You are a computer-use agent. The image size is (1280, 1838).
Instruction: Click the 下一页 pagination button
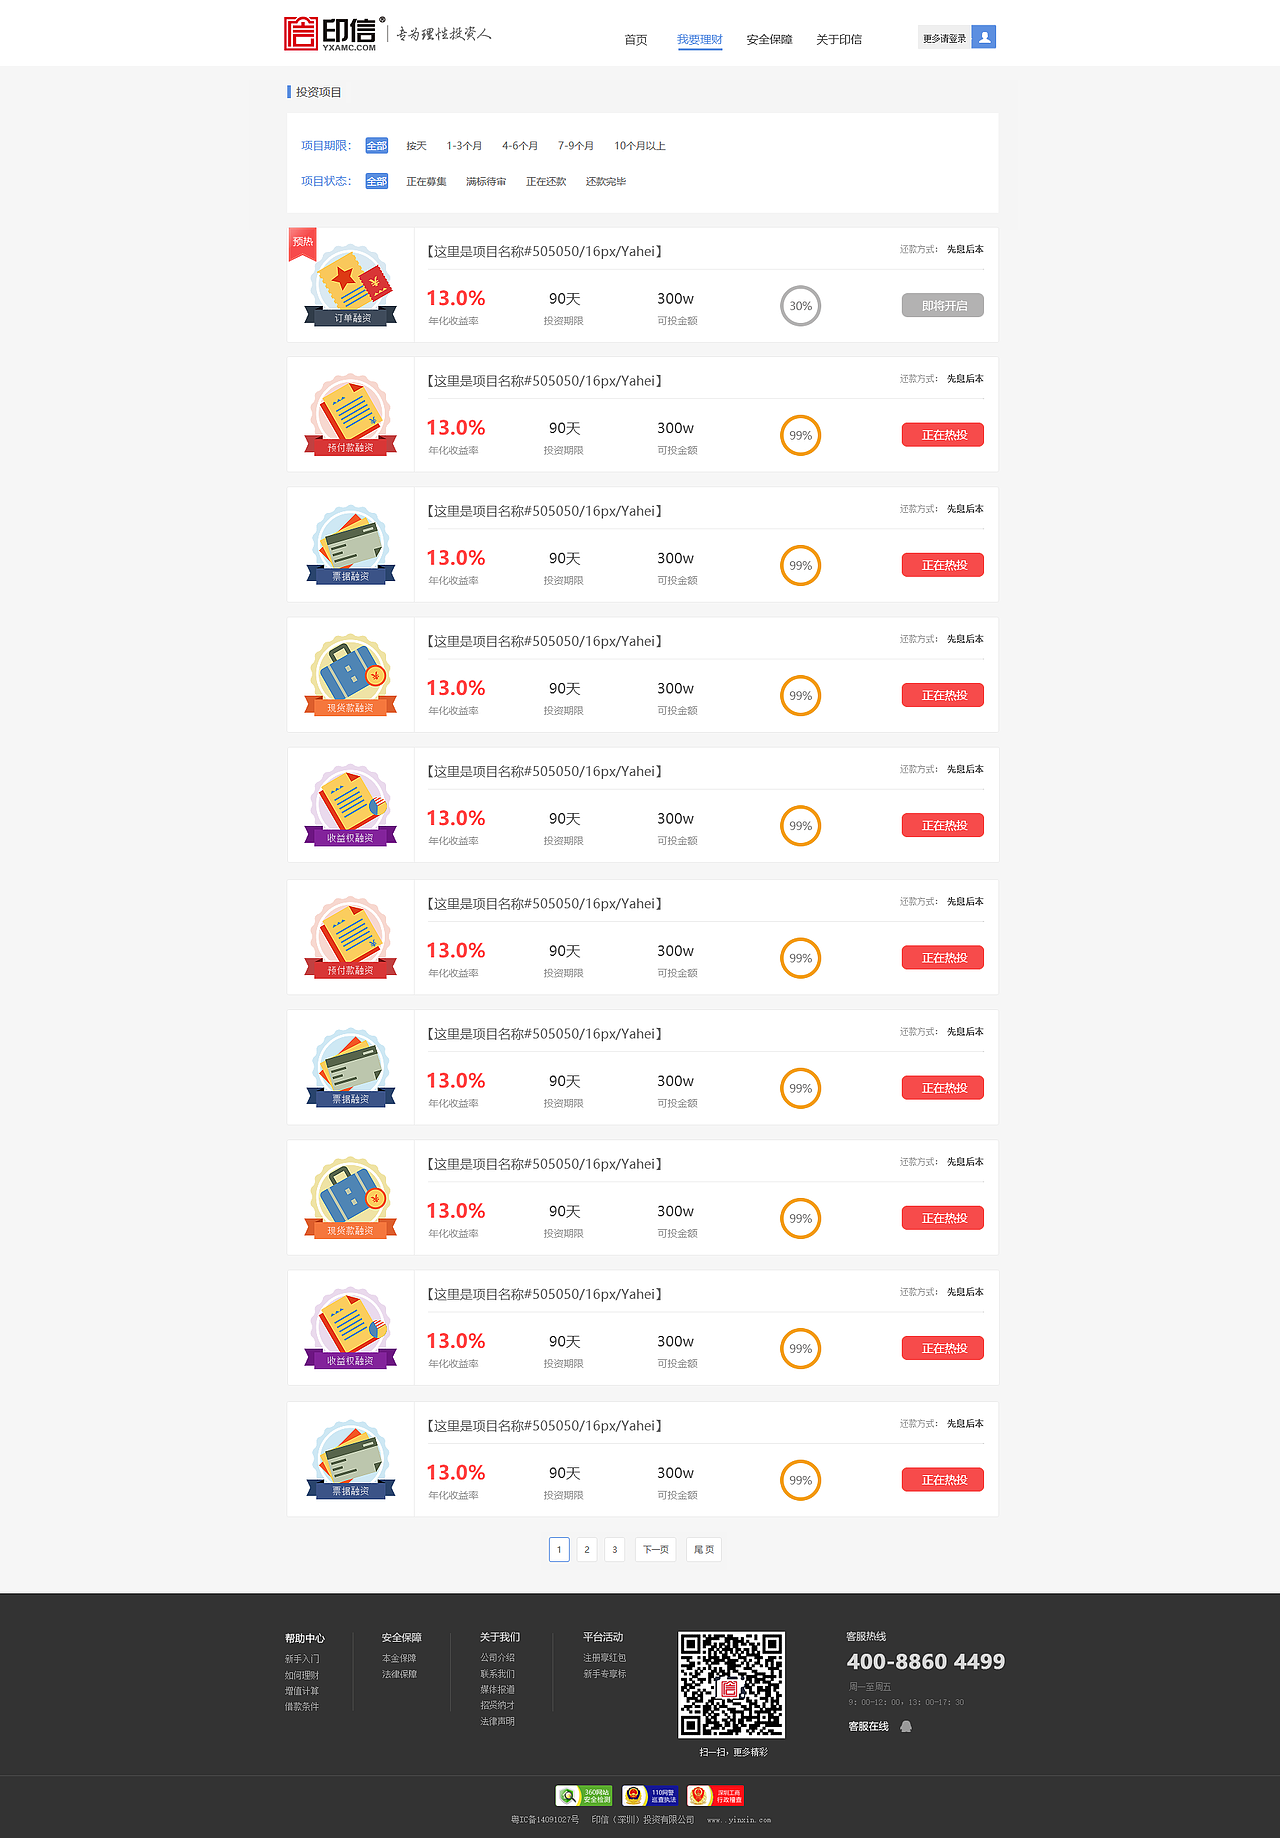click(x=656, y=1549)
